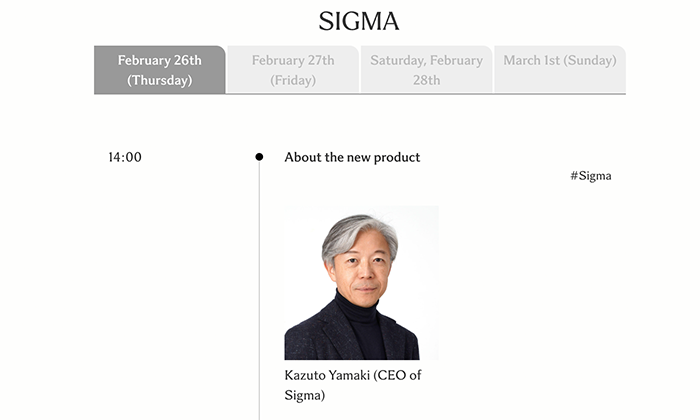
Task: Select the February 26th (Thursday) tab
Action: (160, 70)
